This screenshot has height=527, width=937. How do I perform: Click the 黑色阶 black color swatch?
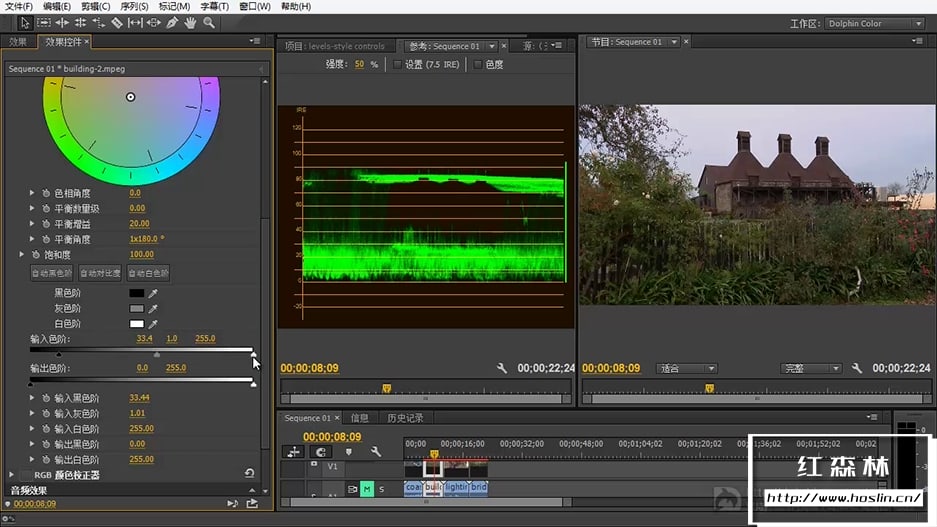[x=136, y=293]
